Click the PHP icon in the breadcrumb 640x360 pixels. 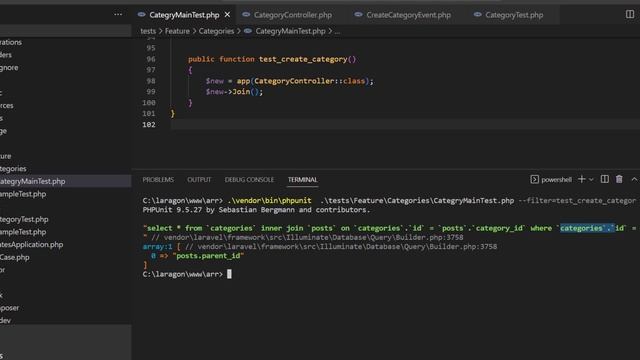247,31
